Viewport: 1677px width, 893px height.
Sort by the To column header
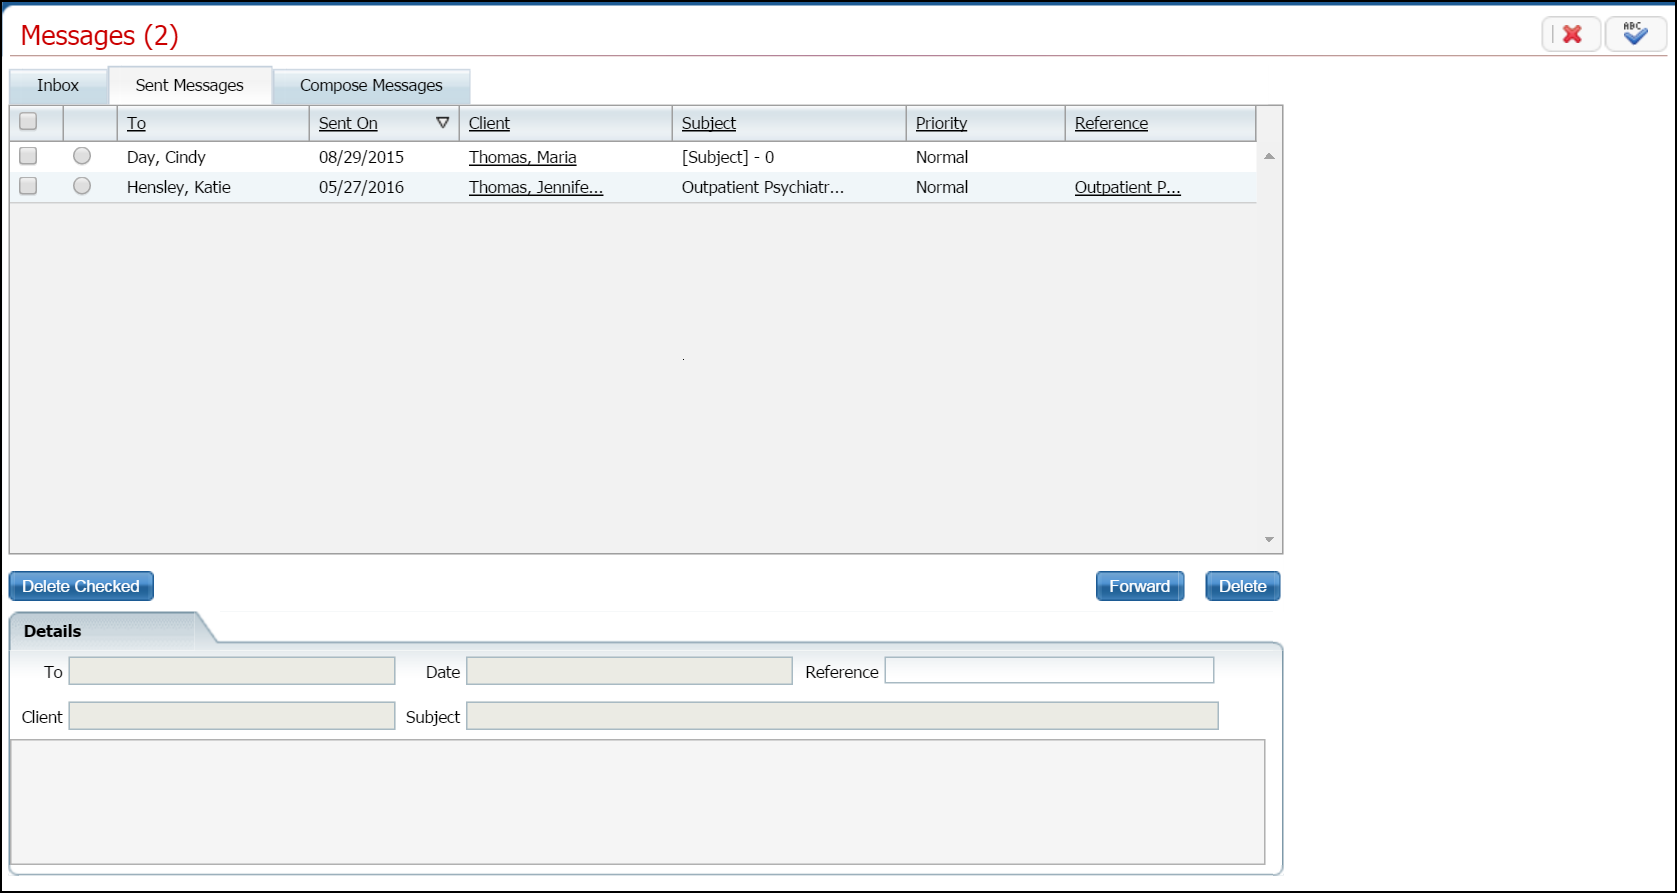(137, 123)
